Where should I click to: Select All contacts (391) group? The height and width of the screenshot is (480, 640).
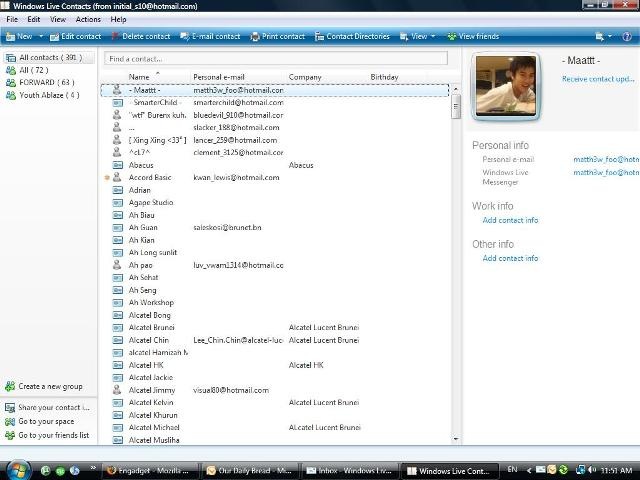(x=49, y=58)
